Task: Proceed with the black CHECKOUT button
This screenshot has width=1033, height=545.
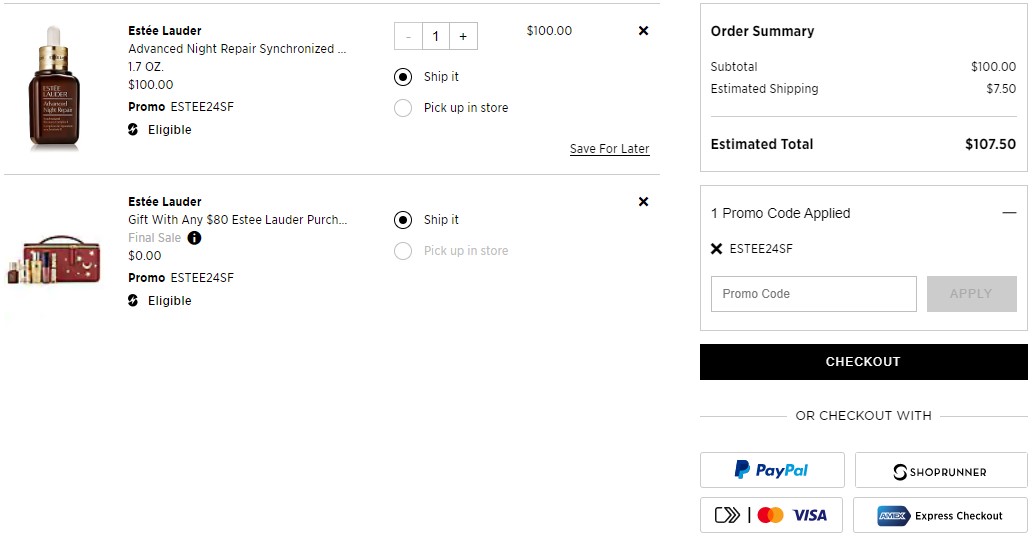Action: [x=864, y=362]
